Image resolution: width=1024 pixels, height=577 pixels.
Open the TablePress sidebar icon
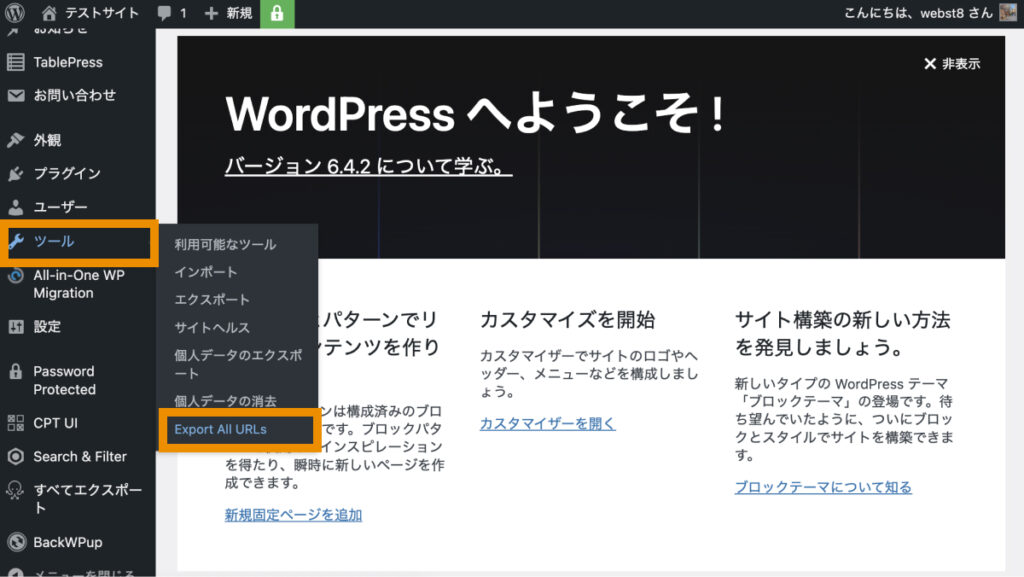pos(17,62)
